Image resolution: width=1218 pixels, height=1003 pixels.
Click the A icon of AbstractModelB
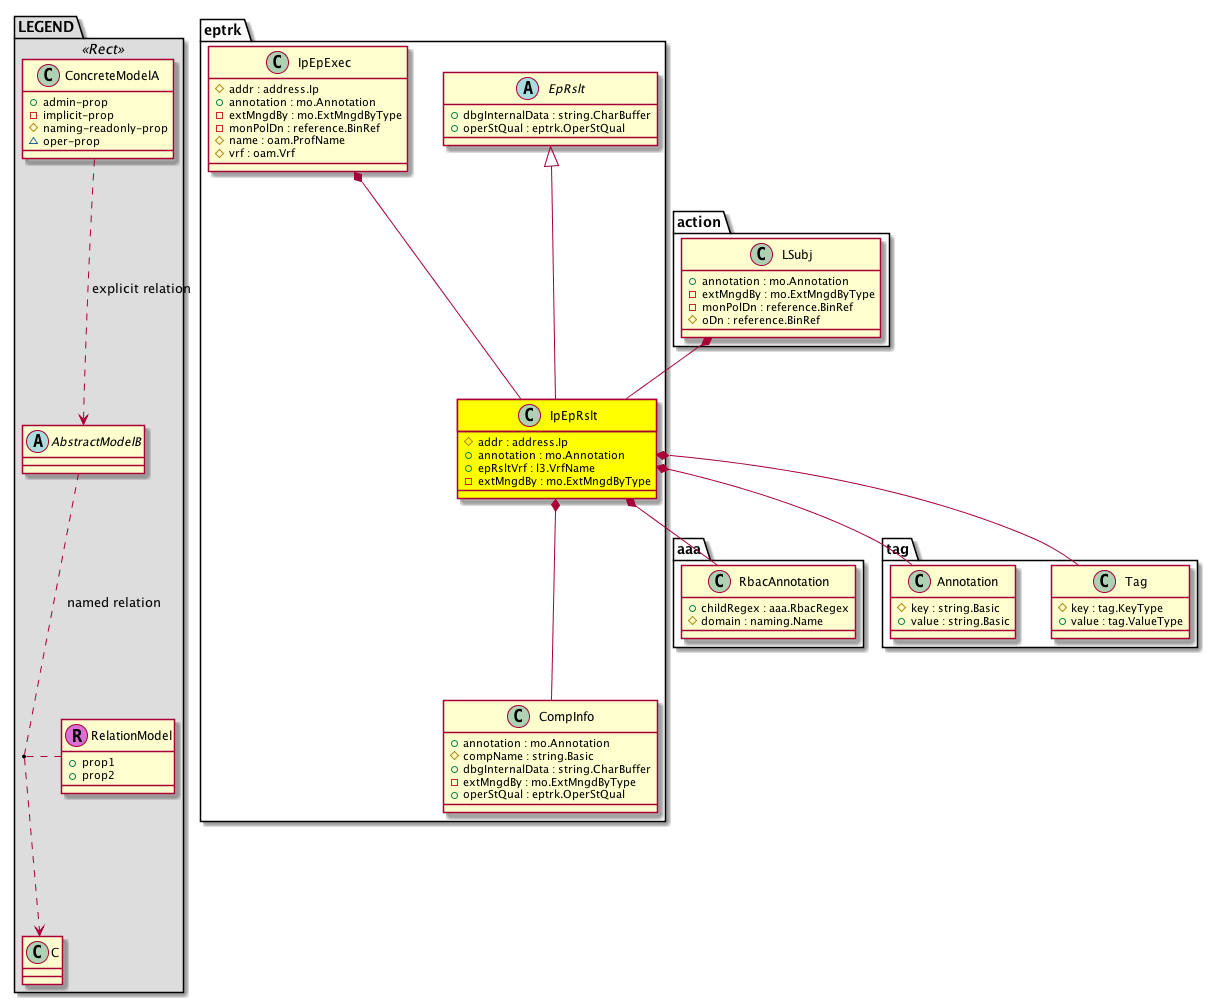37,440
